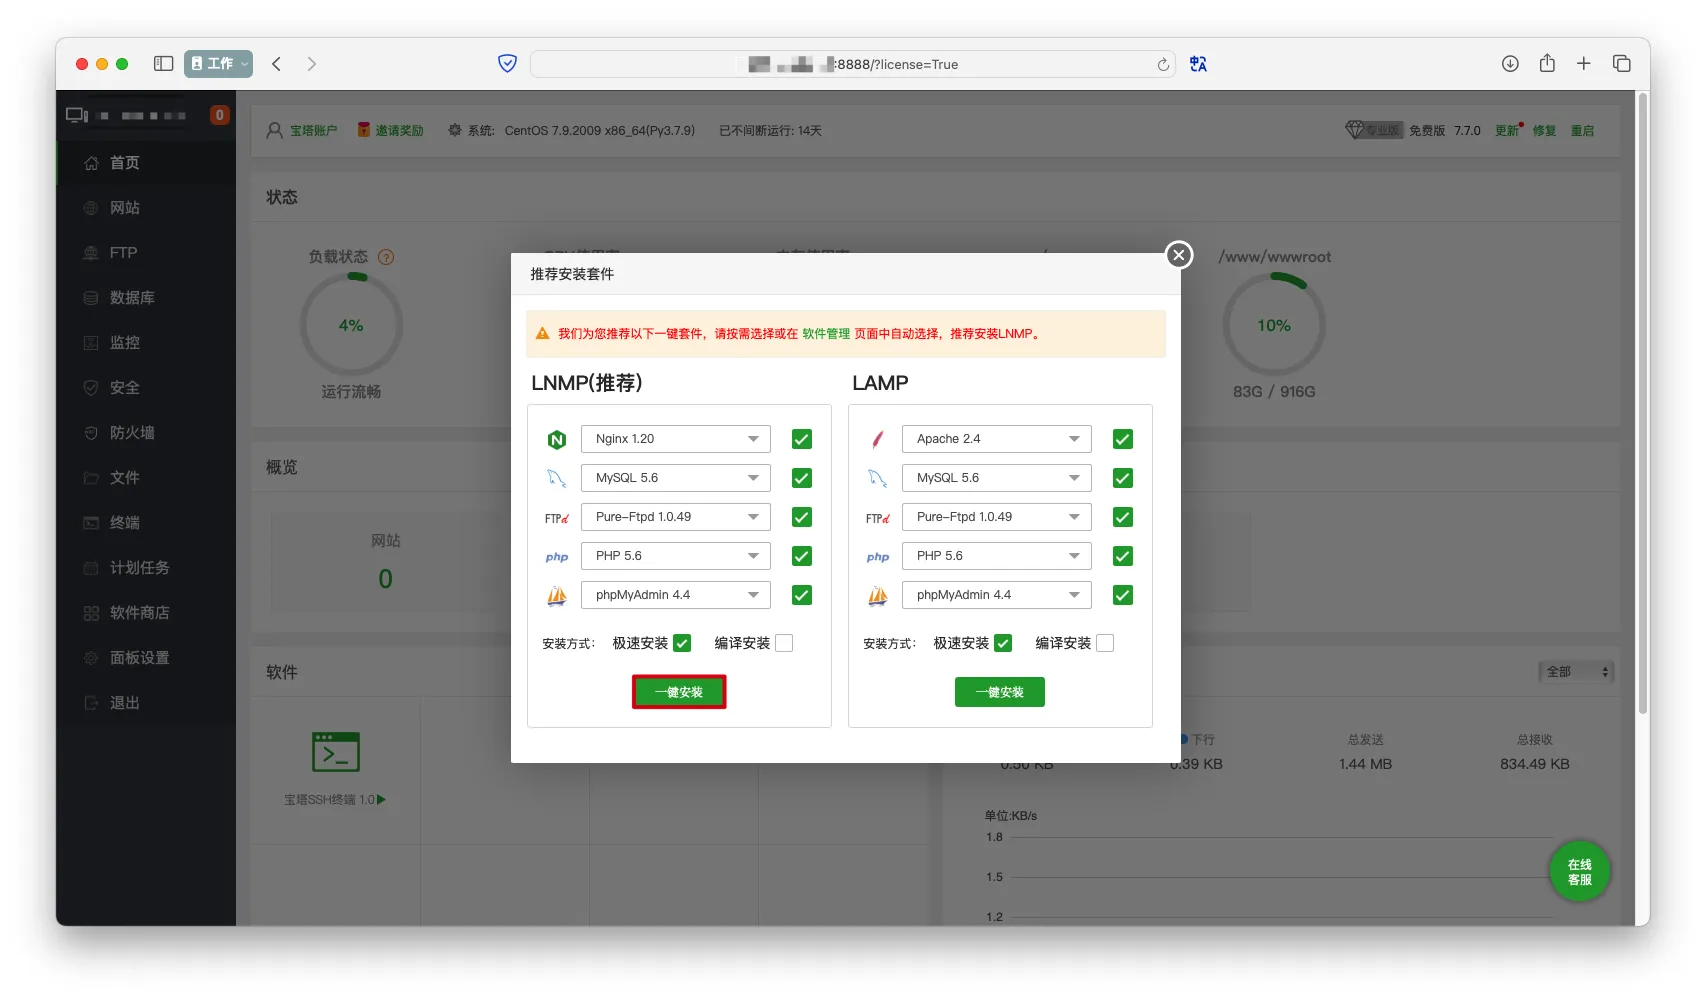Screen dimensions: 1706x1000
Task: Click the Safari share icon
Action: coord(1547,64)
